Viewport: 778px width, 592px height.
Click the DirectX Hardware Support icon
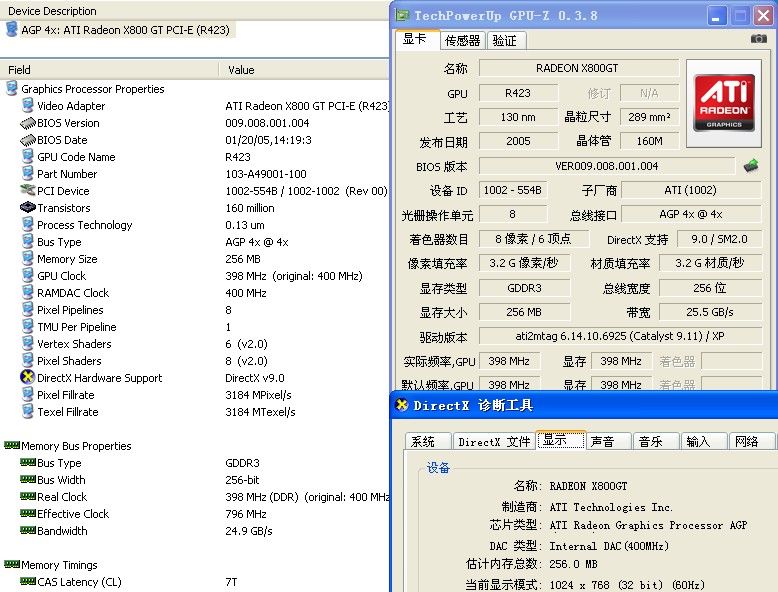pos(28,377)
